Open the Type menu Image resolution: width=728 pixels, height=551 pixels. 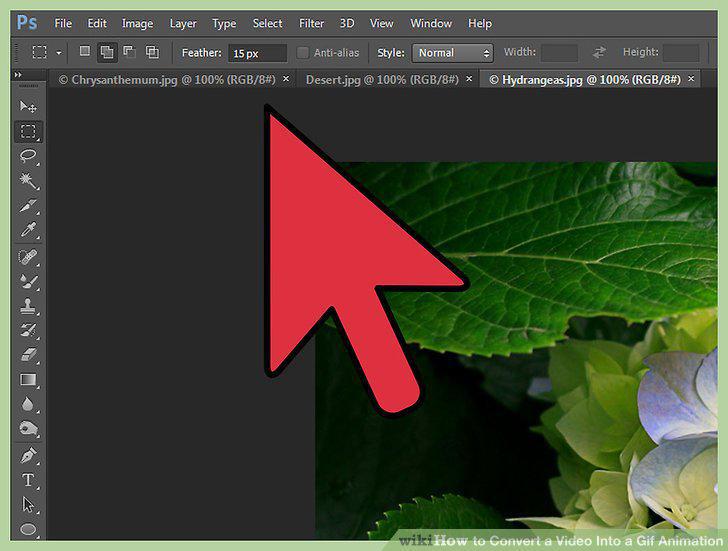(x=224, y=23)
